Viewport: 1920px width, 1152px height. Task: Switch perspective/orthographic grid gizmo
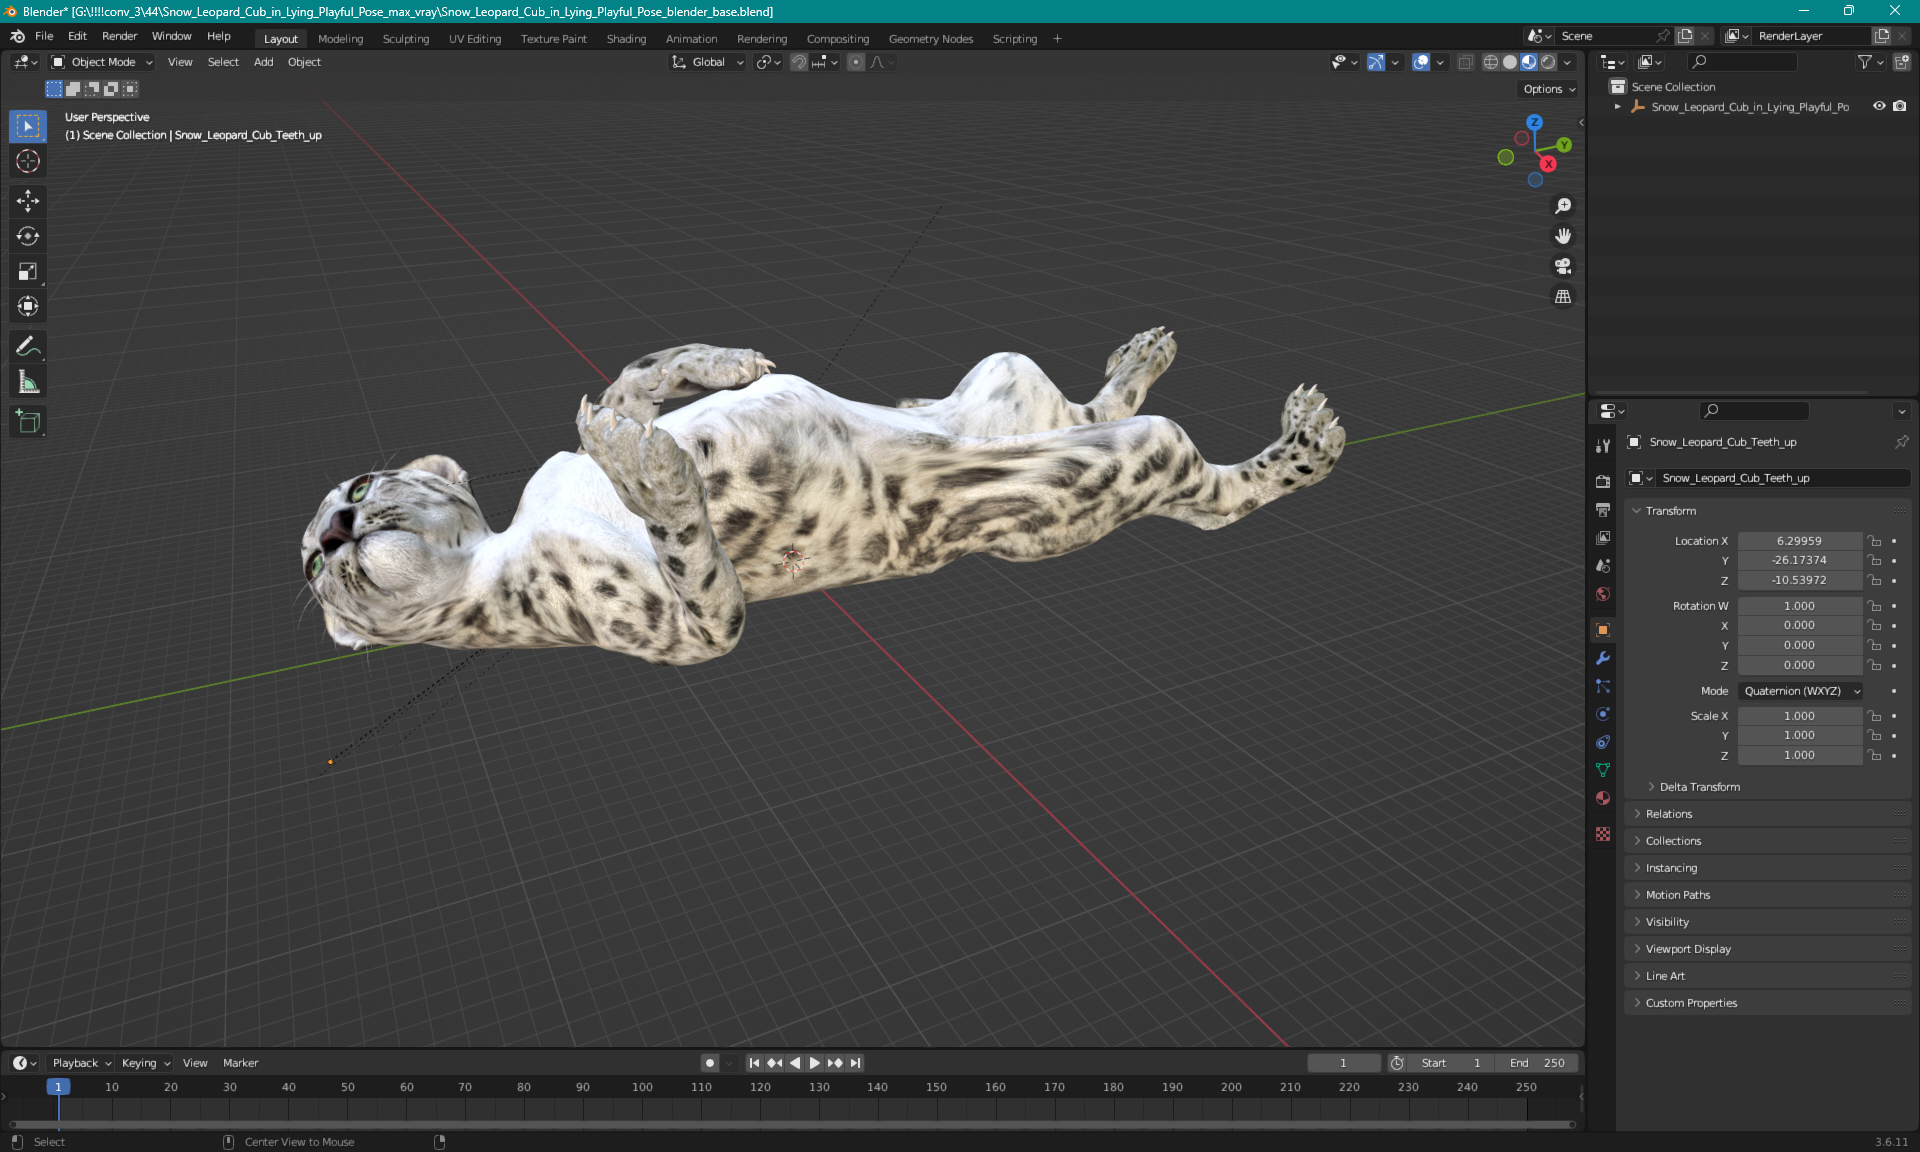click(1563, 296)
